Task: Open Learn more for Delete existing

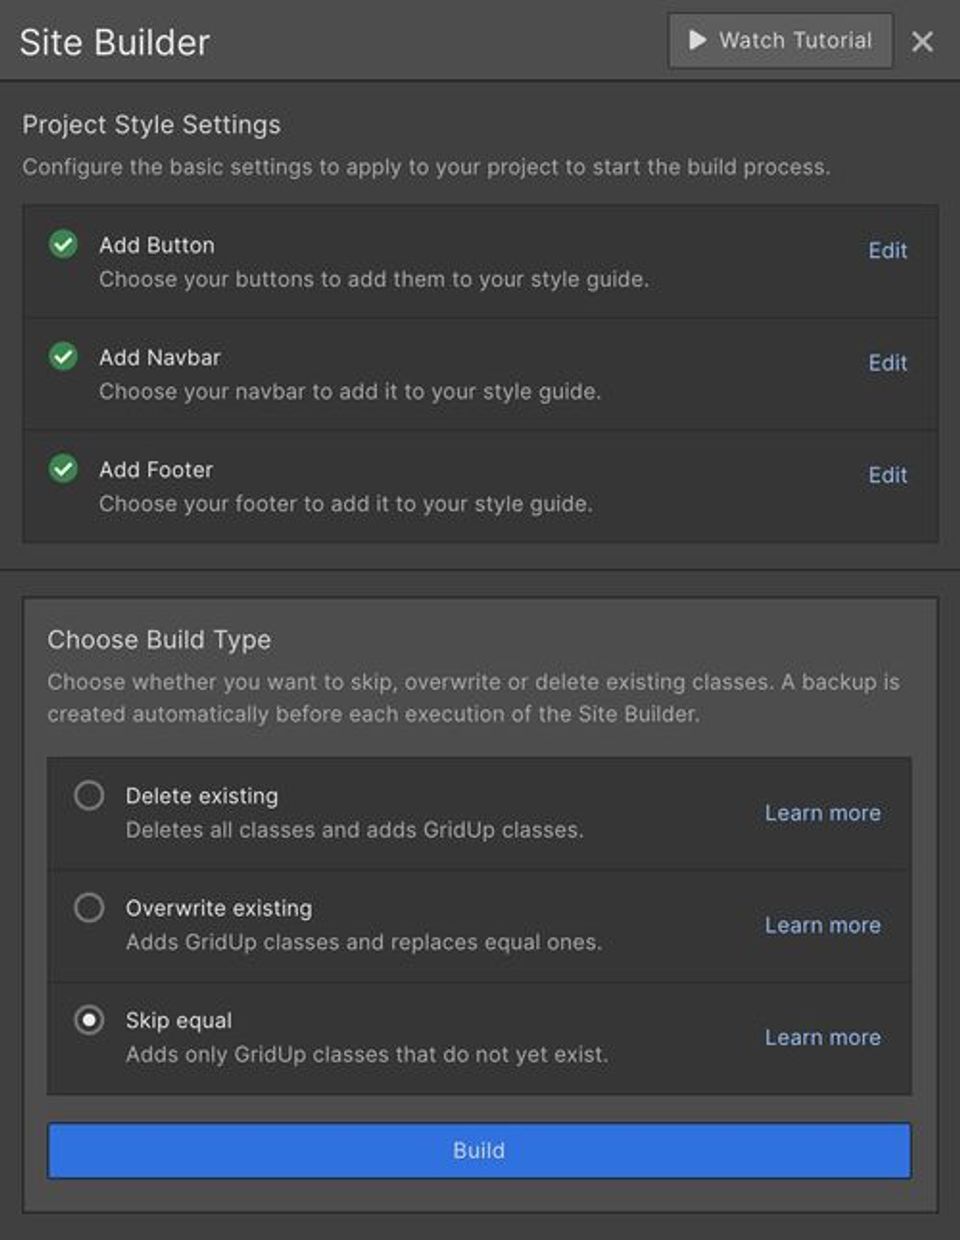Action: (x=822, y=813)
